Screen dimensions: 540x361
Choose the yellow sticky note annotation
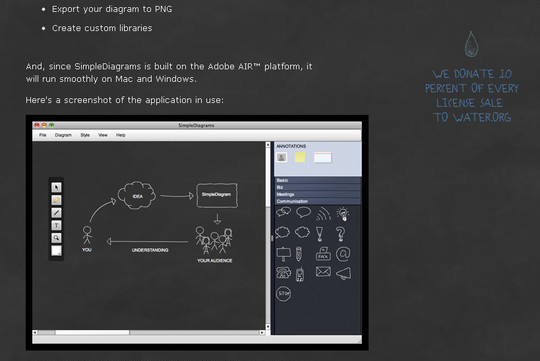click(300, 157)
